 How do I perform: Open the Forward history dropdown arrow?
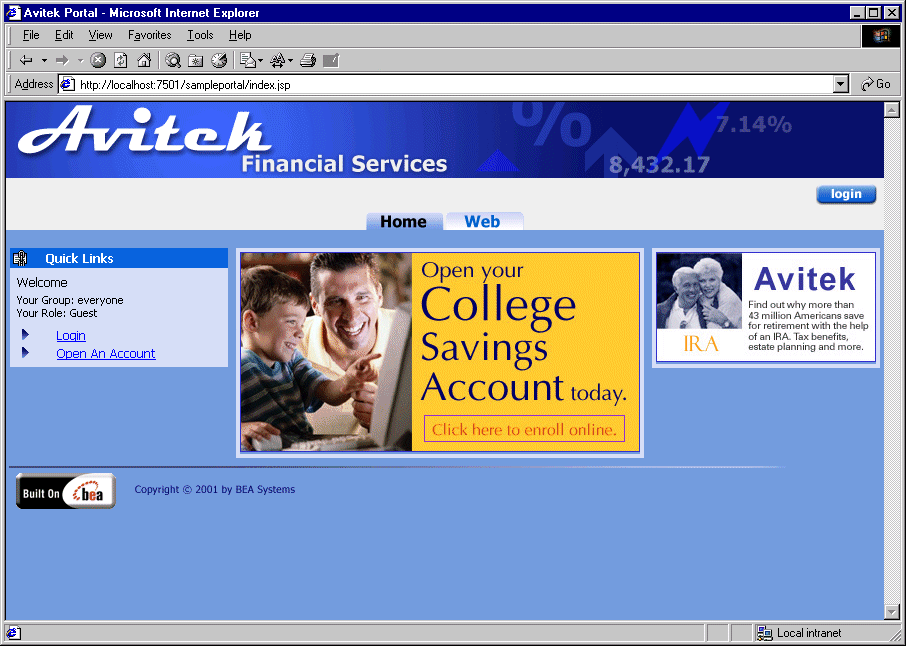coord(80,60)
